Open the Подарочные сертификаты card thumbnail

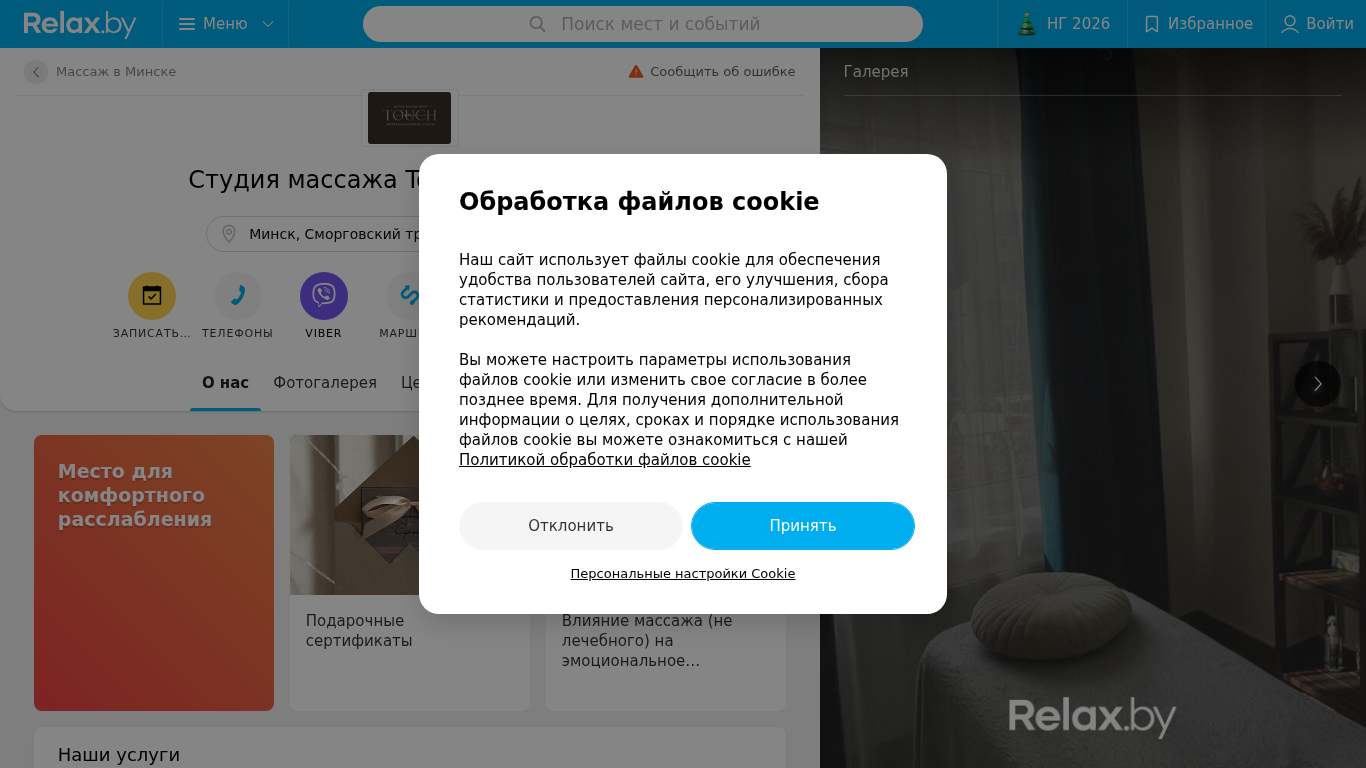[x=355, y=515]
